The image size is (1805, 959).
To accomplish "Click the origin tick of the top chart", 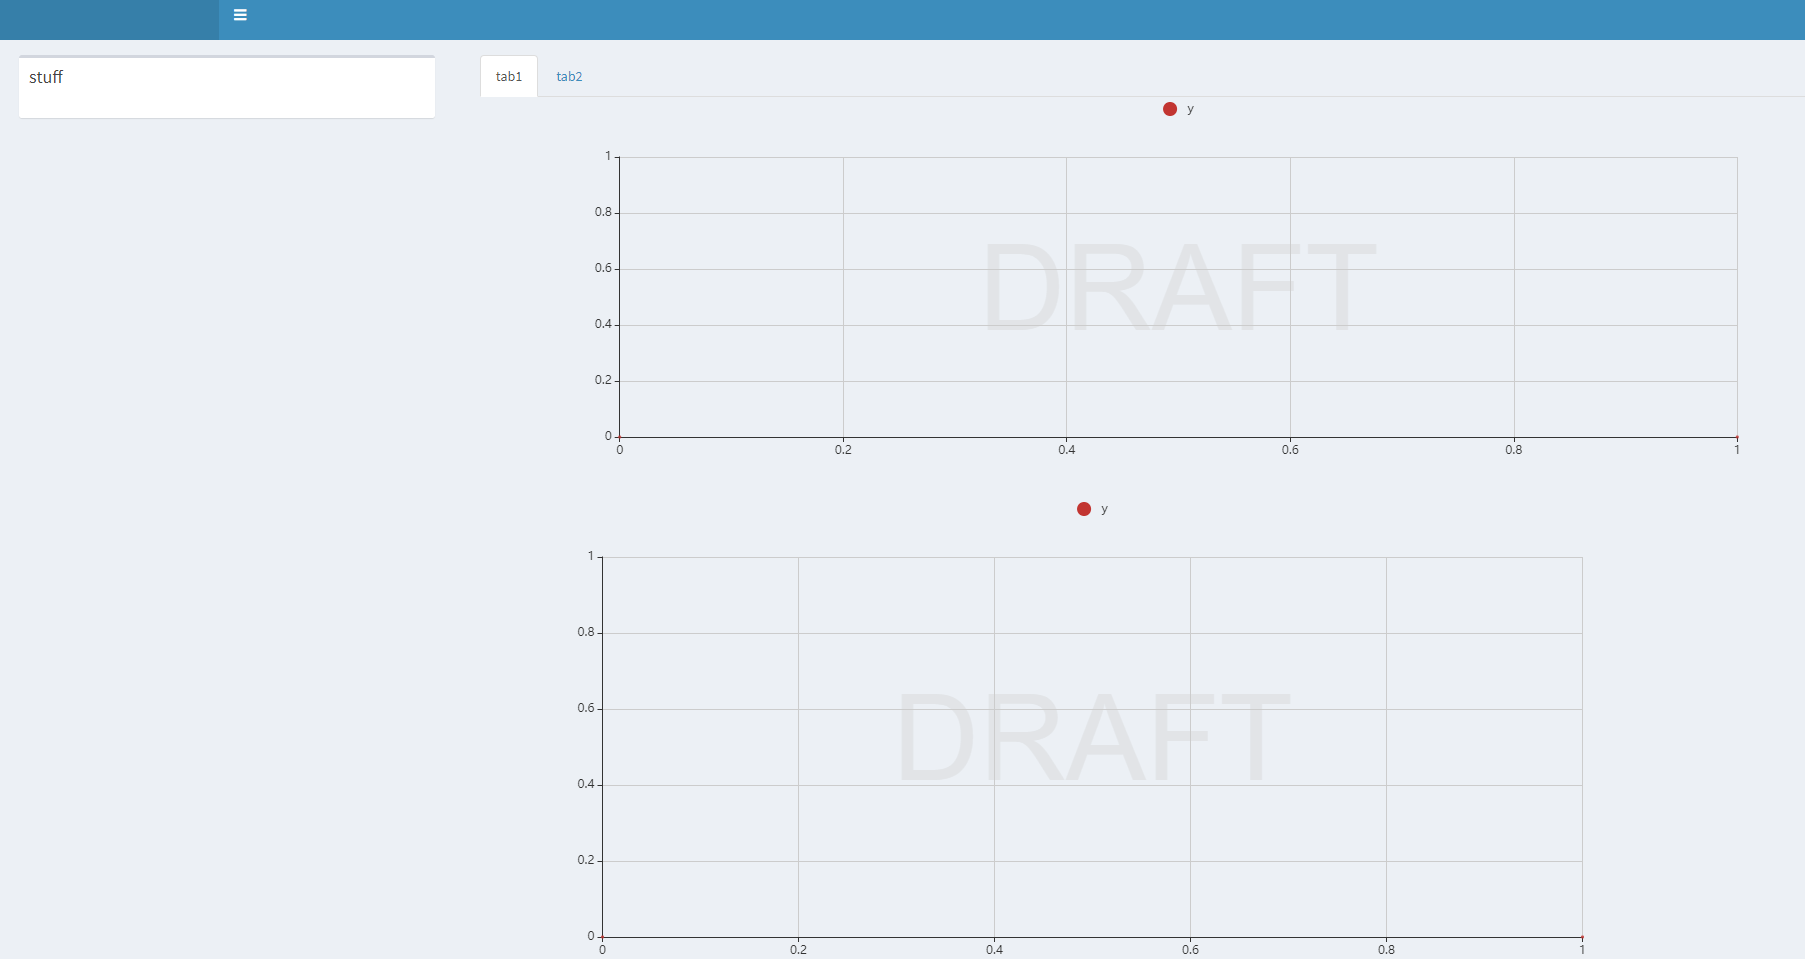I will [619, 437].
